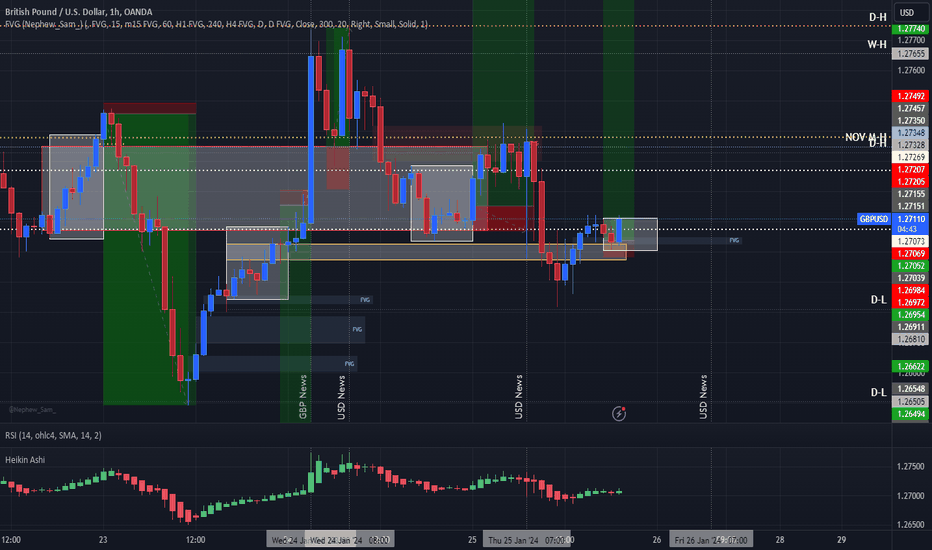Click the GBPUSD symbol price tag
Viewport: 932px width, 550px height.
pos(874,219)
